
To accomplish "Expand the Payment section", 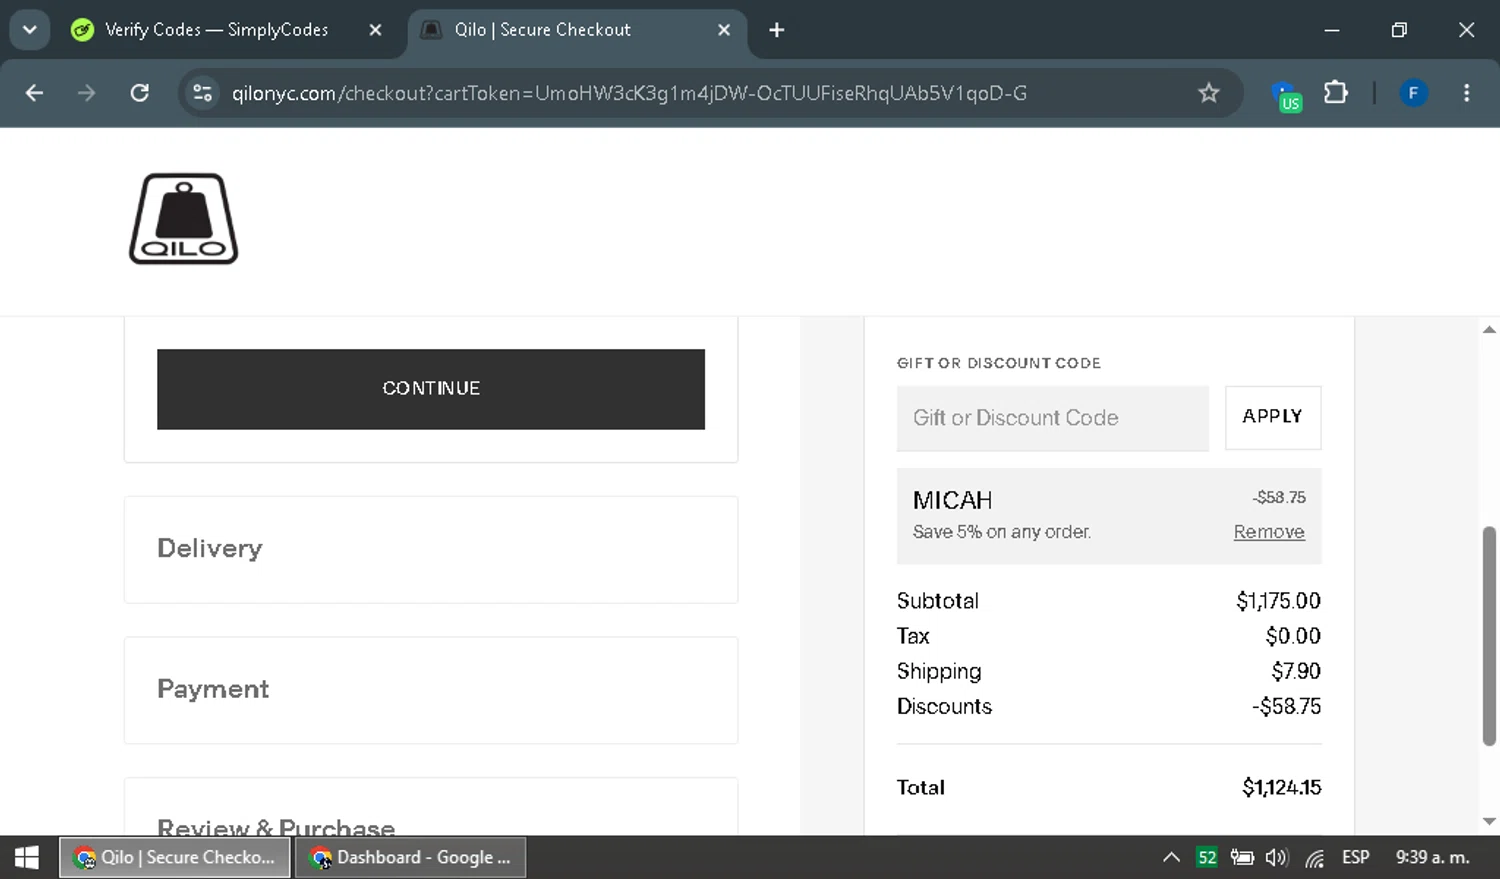I will click(x=431, y=690).
